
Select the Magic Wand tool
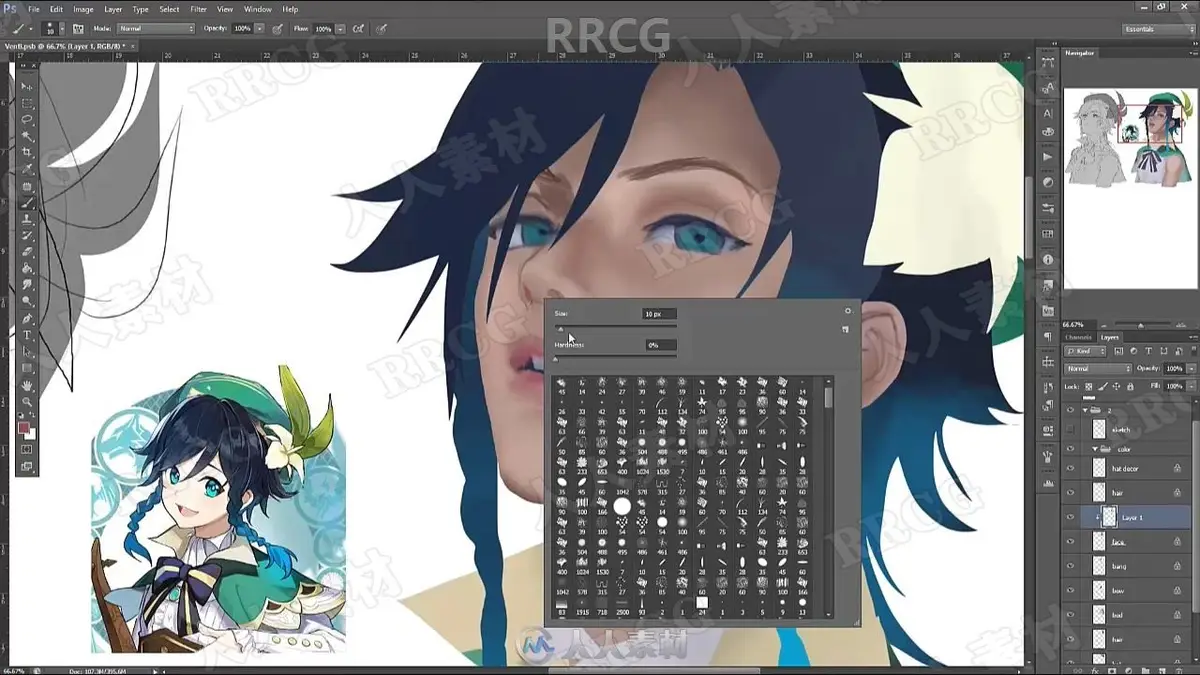click(27, 135)
